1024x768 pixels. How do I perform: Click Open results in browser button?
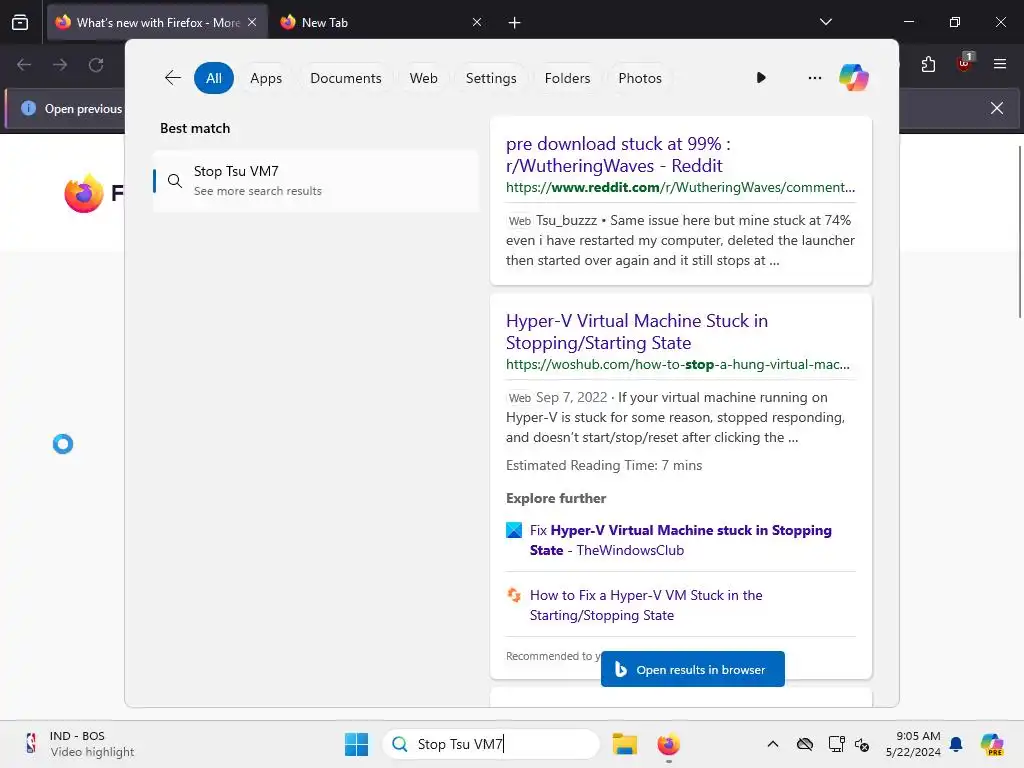click(692, 669)
